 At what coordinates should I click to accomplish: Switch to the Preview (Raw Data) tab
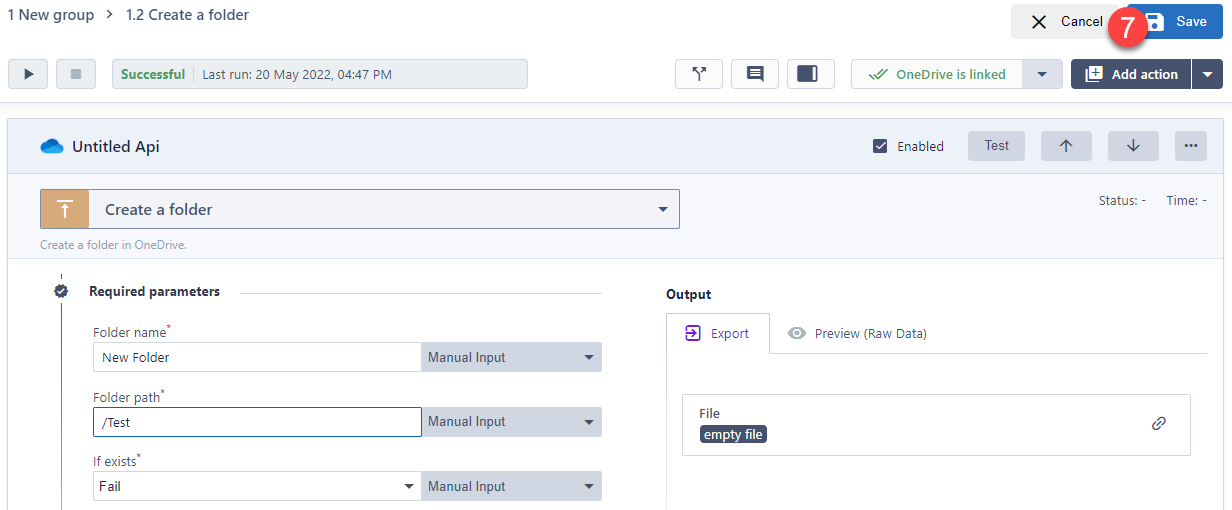pyautogui.click(x=858, y=334)
